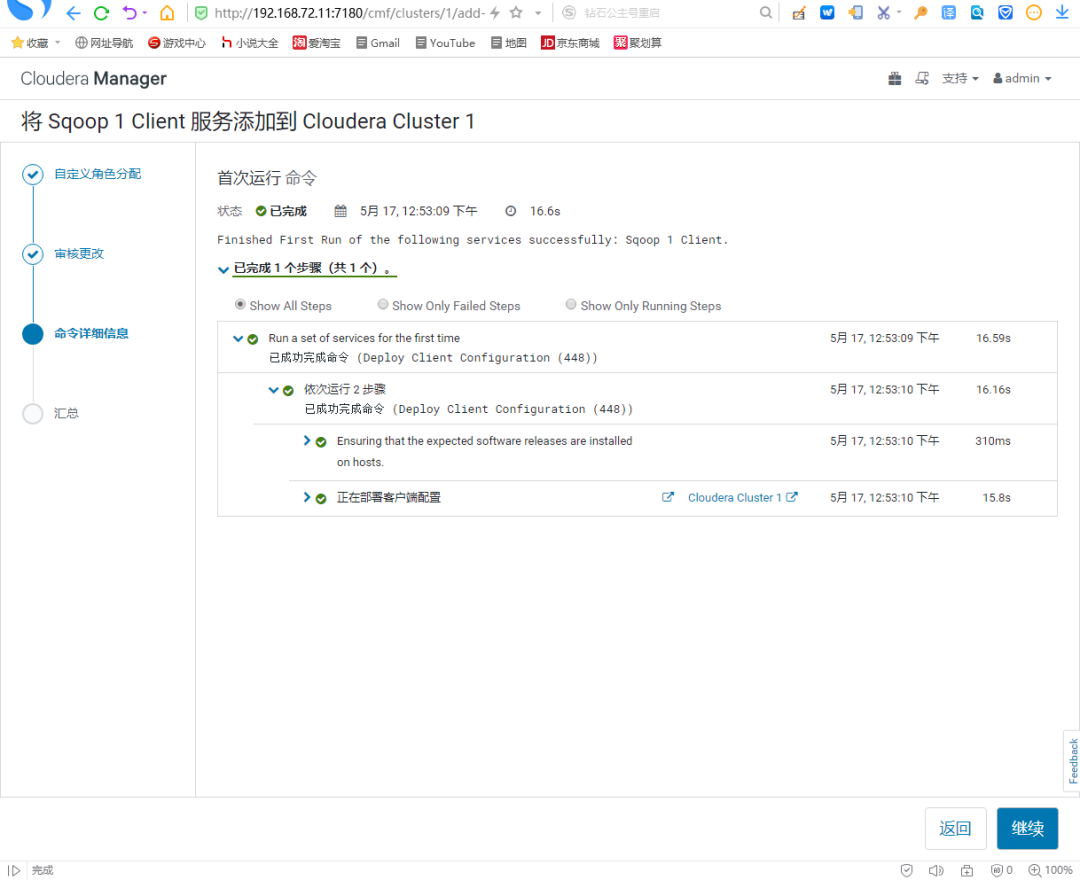Screen dimensions: 1080x880
Task: Select the 命令详细信息 wizard step
Action: [92, 333]
